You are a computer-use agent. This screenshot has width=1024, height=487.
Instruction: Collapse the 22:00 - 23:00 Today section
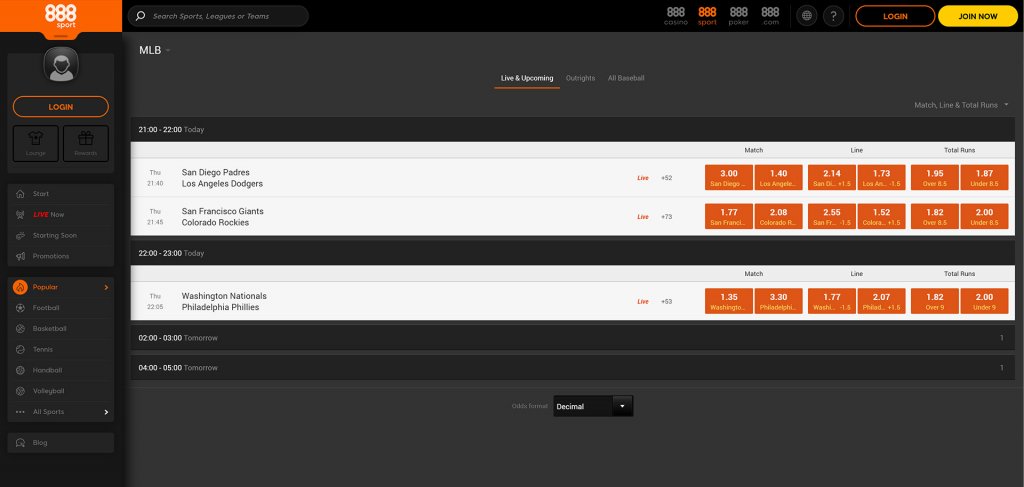pyautogui.click(x=572, y=253)
